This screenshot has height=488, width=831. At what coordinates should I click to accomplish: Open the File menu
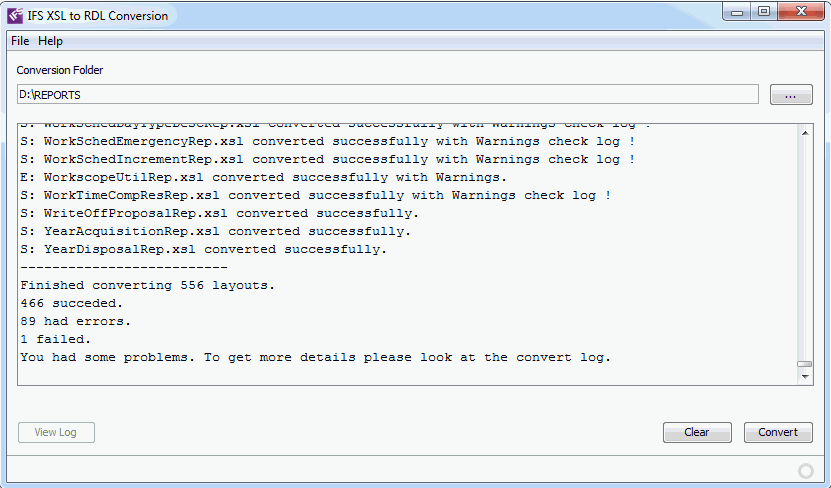[x=20, y=41]
